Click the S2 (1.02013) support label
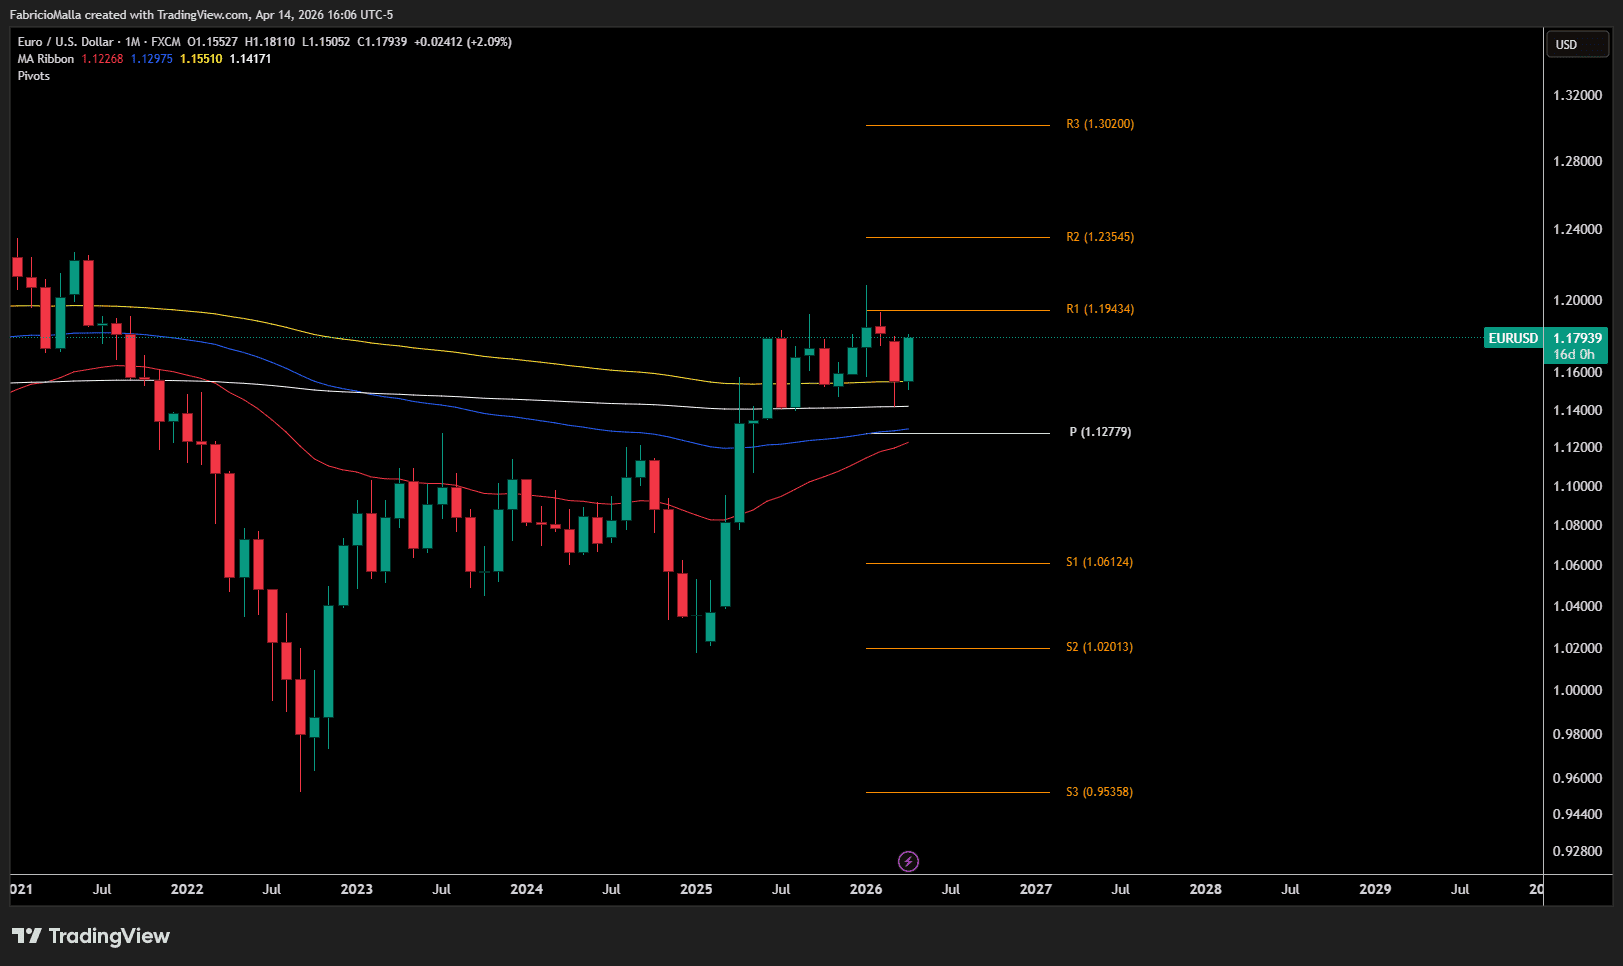Image resolution: width=1623 pixels, height=966 pixels. [x=1099, y=647]
